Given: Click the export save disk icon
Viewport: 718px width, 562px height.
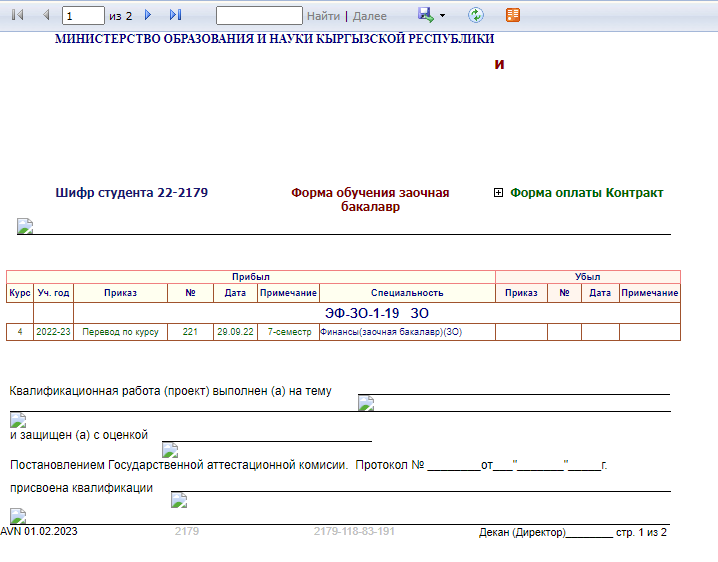Looking at the screenshot, I should [425, 15].
